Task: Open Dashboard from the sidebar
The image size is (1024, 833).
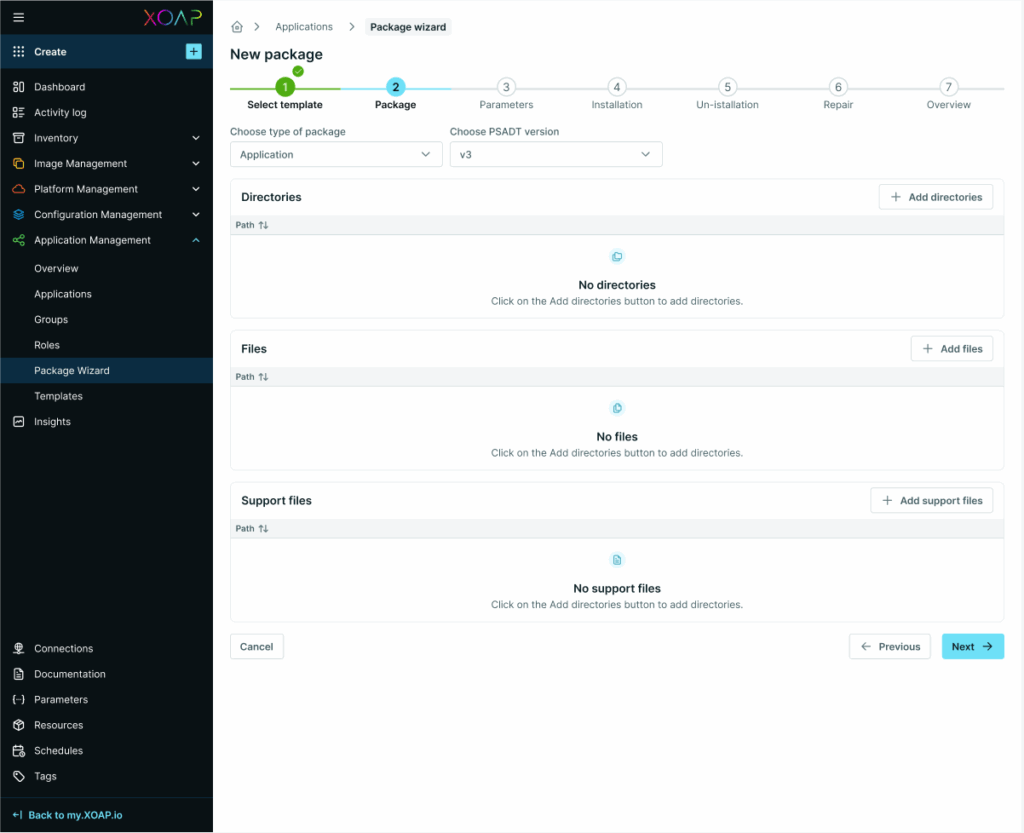Action: point(59,87)
